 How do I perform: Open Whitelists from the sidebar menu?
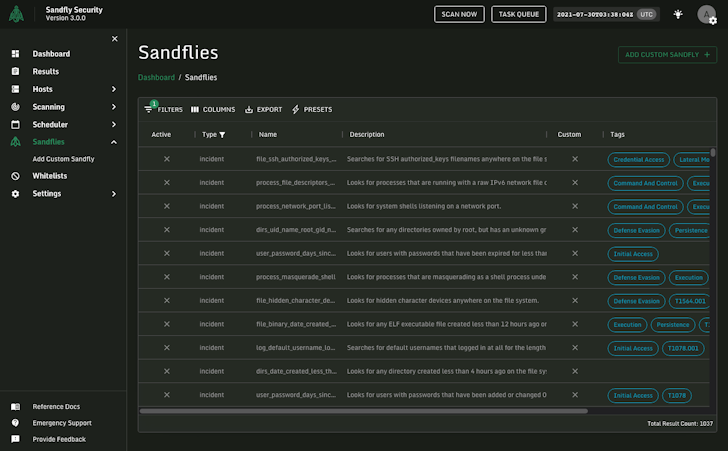(50, 176)
